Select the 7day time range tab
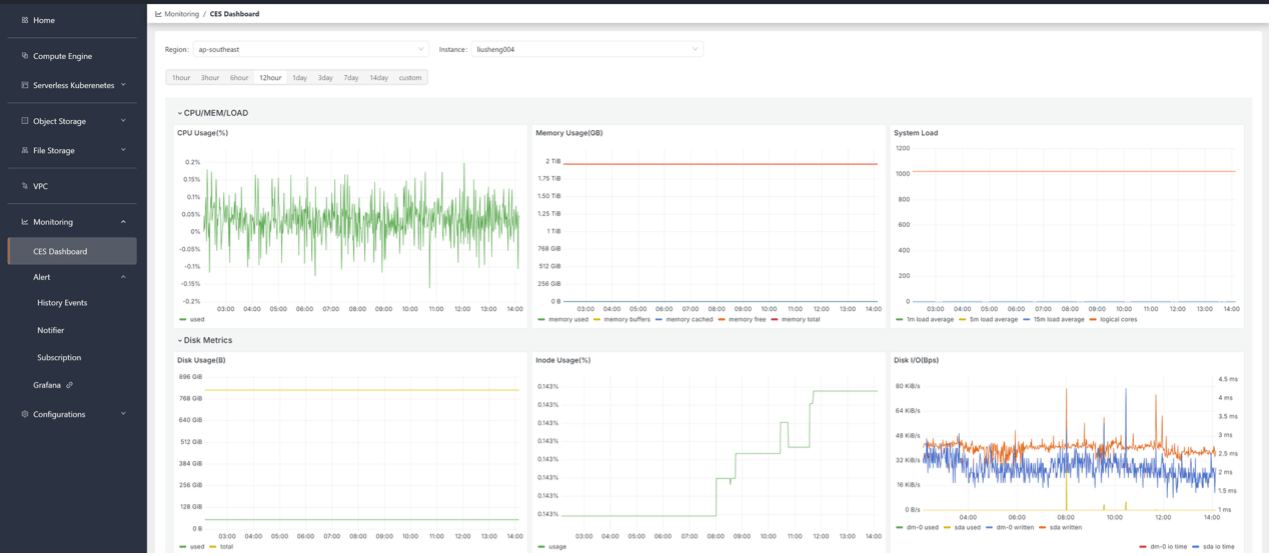 [351, 78]
